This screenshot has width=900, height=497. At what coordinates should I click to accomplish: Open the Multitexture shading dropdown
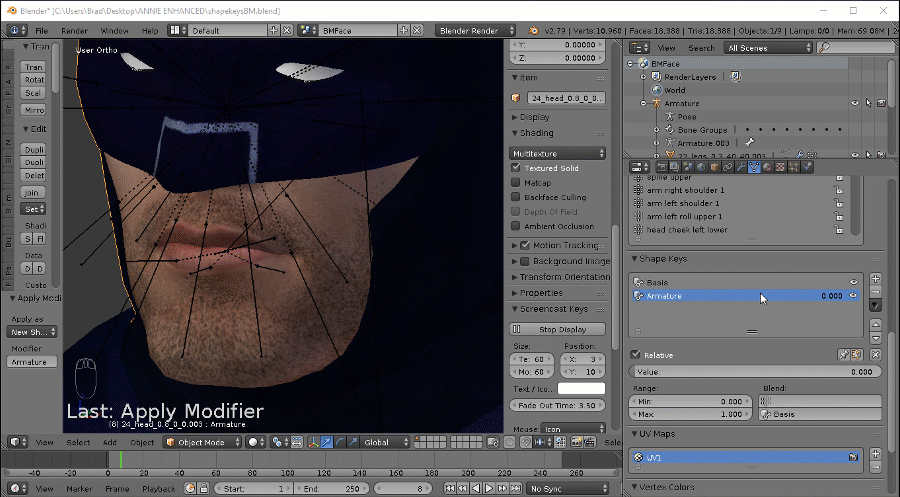pyautogui.click(x=558, y=153)
